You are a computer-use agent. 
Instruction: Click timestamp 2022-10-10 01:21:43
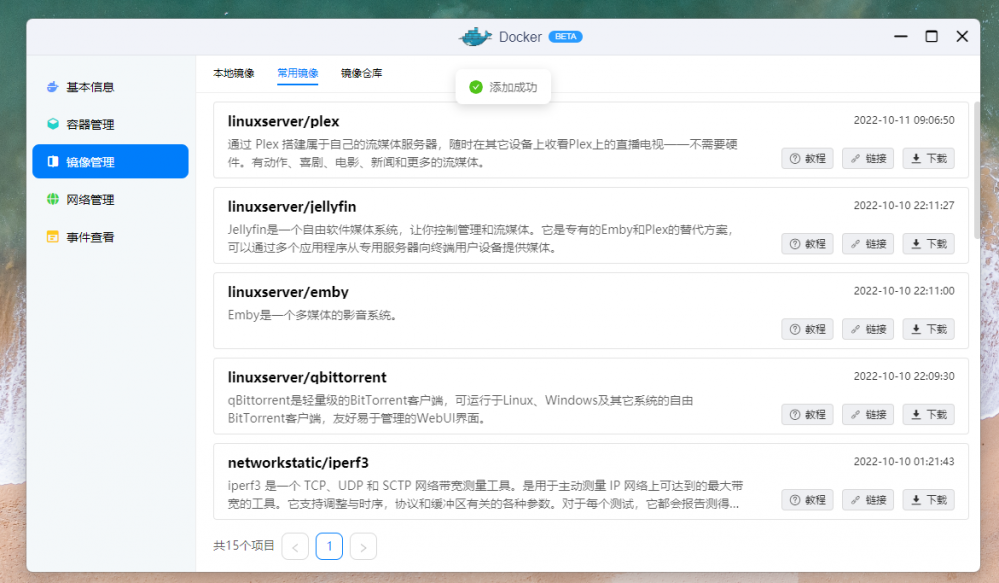(x=904, y=462)
